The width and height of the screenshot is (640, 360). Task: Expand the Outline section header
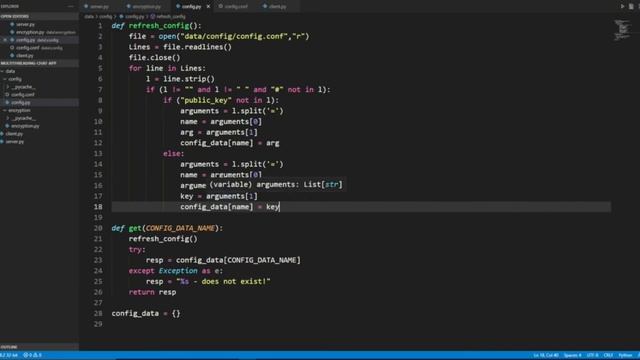[39, 347]
